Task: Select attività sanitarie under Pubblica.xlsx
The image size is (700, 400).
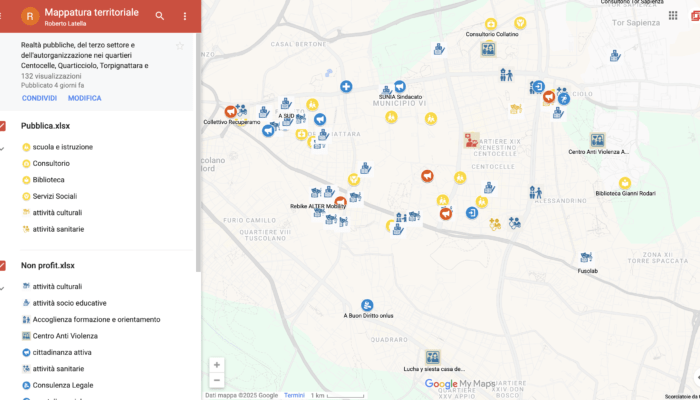Action: pos(58,229)
